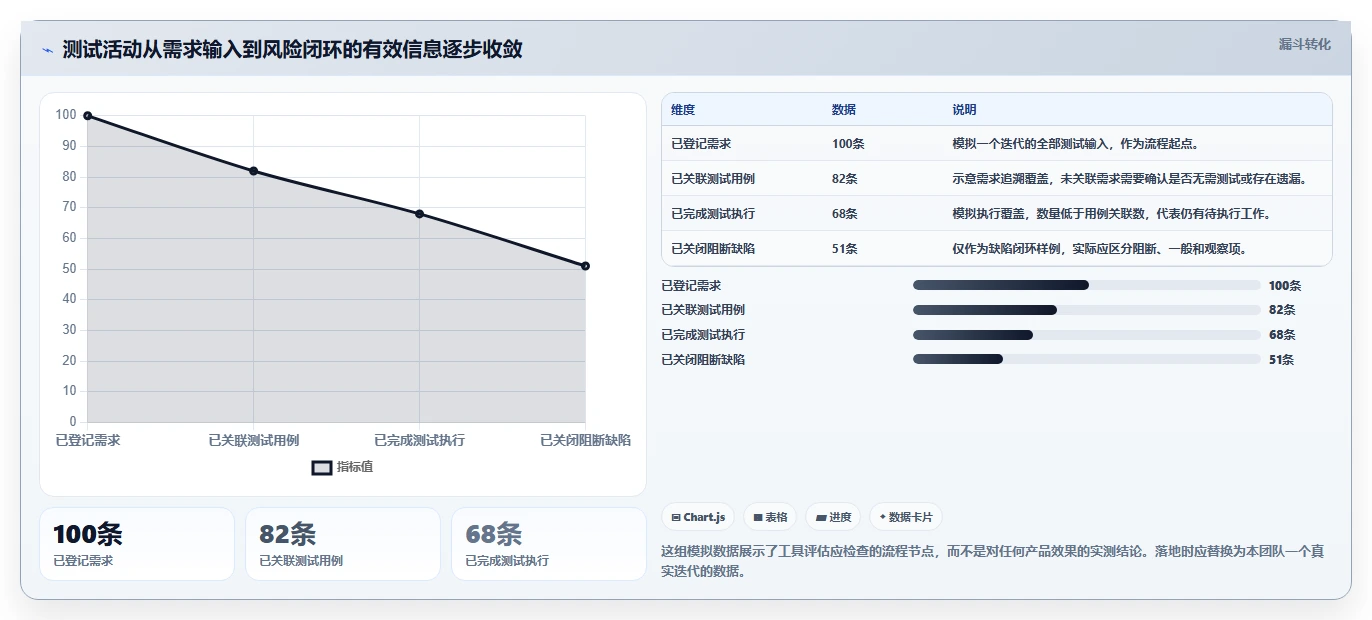Click the chart data point at 100
This screenshot has height=620, width=1372.
click(88, 116)
